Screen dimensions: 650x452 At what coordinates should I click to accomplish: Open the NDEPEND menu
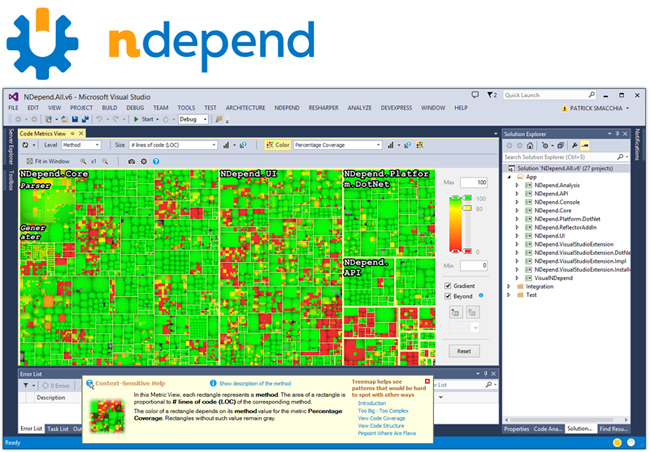[x=286, y=108]
